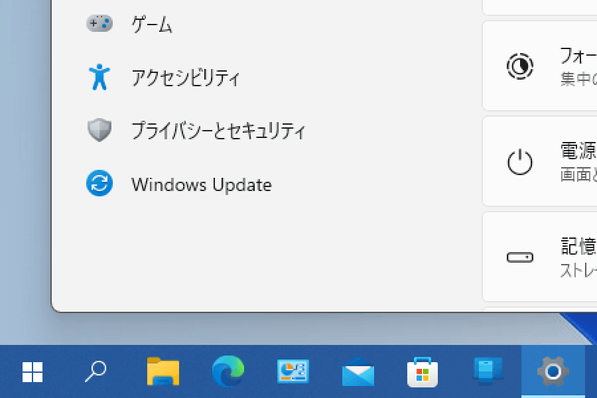Open the blue desktop app taskbar icon
Viewport: 597px width, 398px height.
(488, 371)
